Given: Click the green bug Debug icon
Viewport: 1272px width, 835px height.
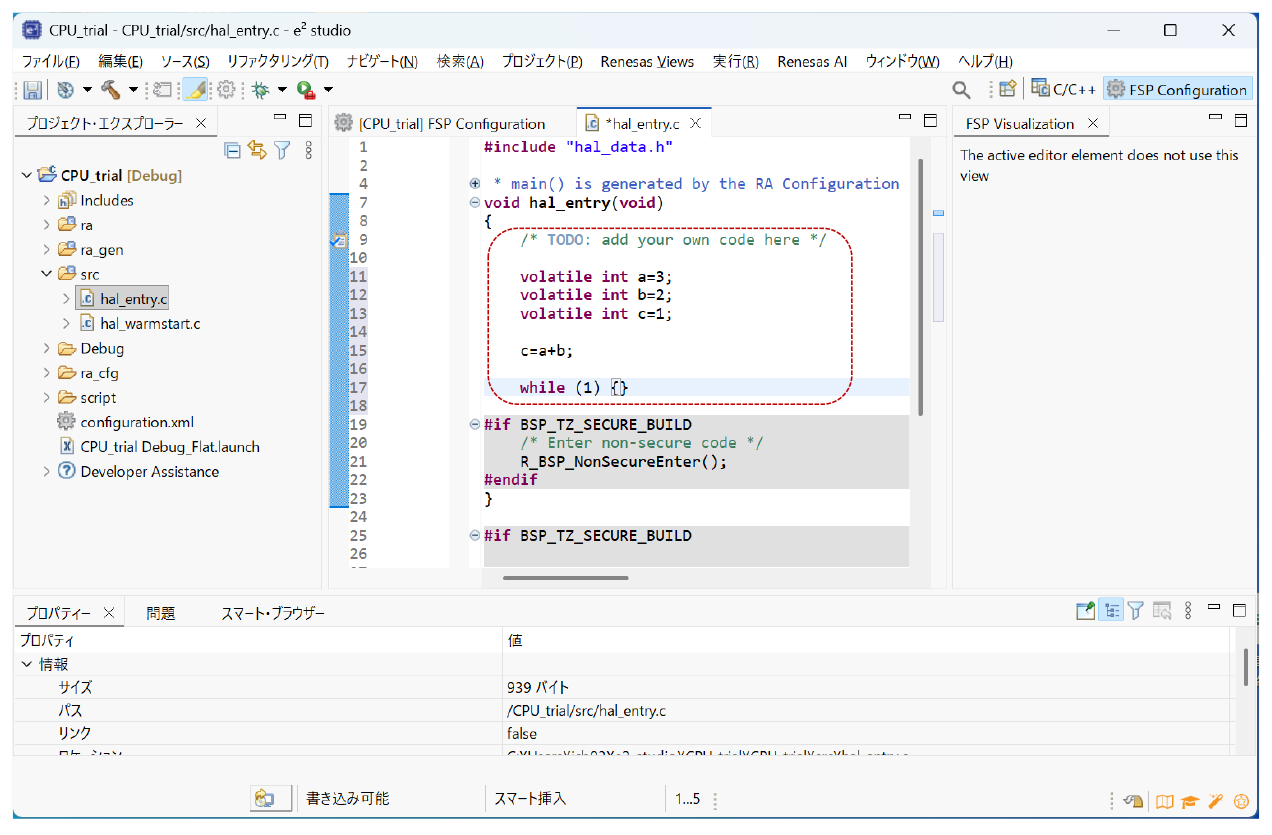Looking at the screenshot, I should pyautogui.click(x=260, y=90).
